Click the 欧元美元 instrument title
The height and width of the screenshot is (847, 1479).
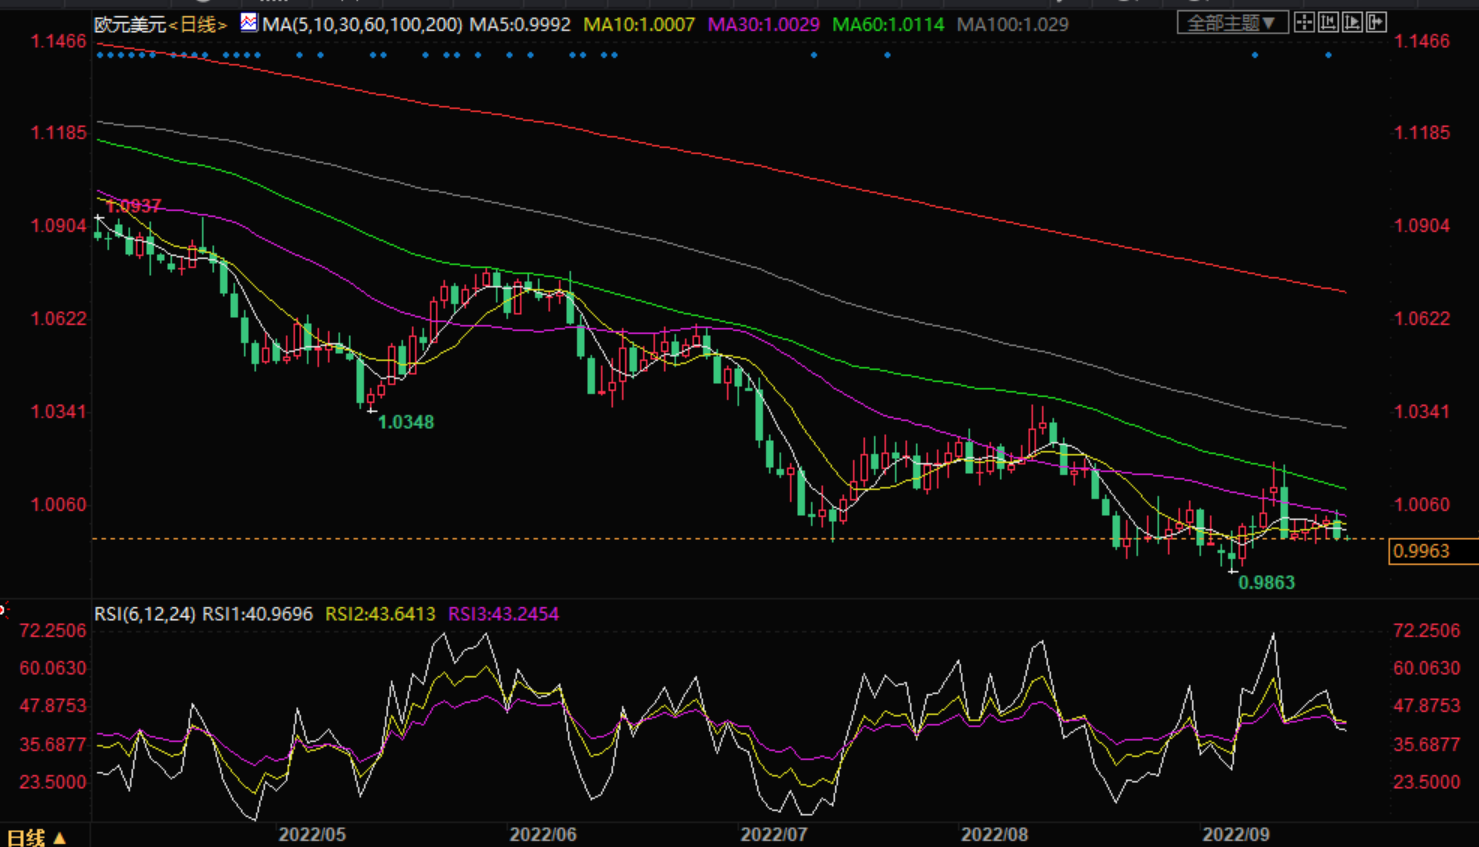click(130, 24)
